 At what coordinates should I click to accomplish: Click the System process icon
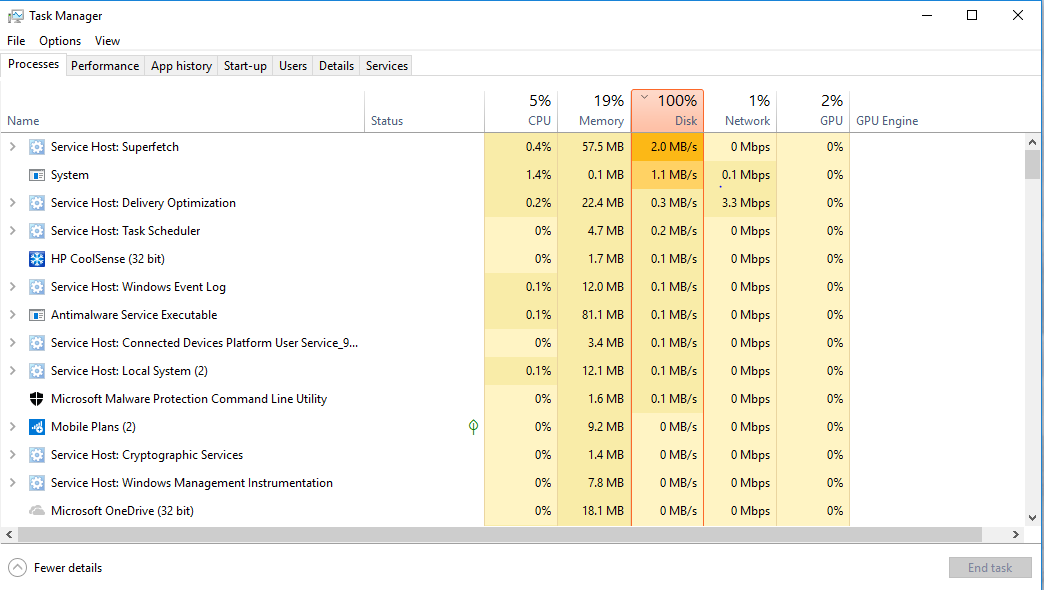37,175
